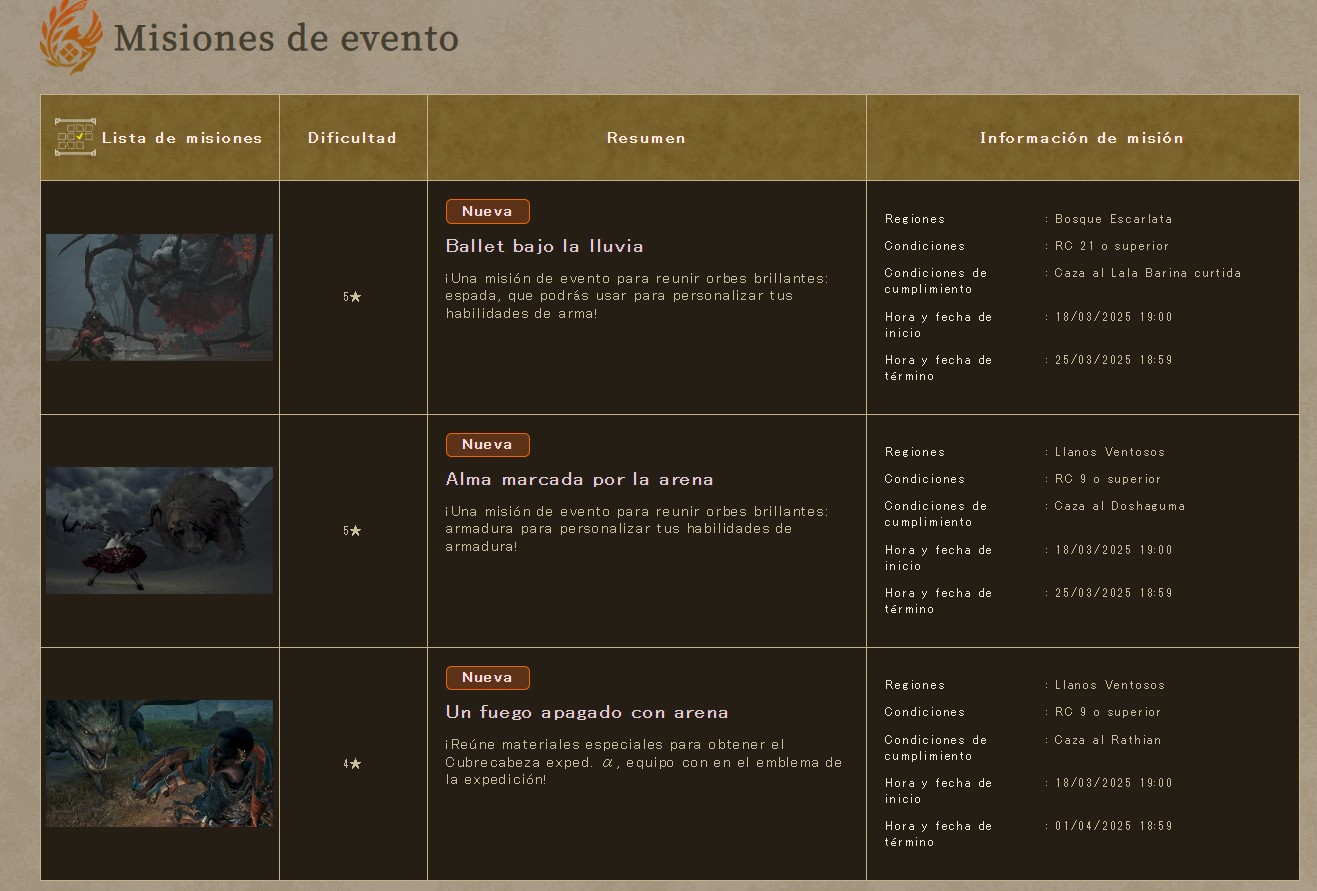Click Hora y fecha de término in Doshaguma row
Viewport: 1317px width, 891px height.
pyautogui.click(x=938, y=601)
